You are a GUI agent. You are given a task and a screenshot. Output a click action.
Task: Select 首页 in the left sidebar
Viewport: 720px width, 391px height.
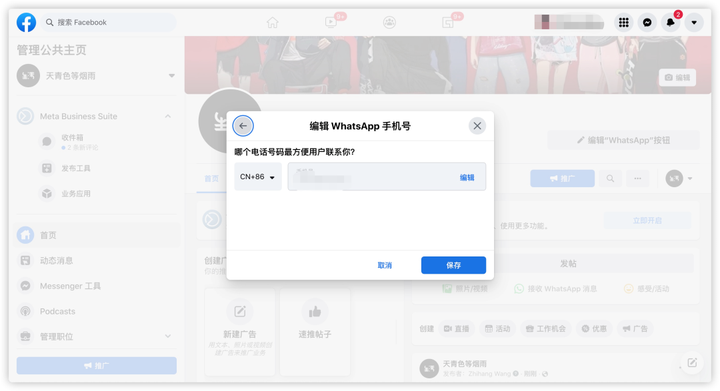96,235
